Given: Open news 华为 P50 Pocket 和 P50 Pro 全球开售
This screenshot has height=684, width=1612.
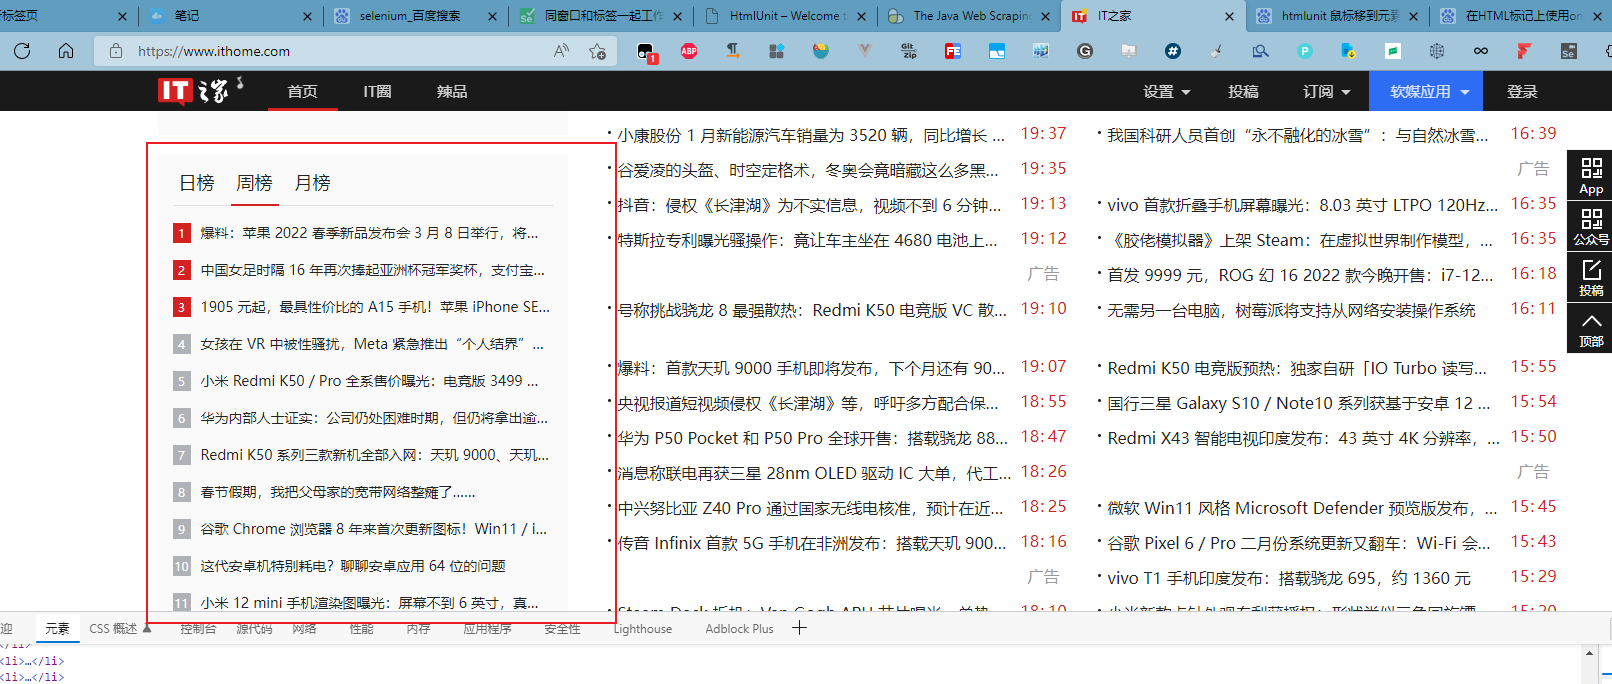Looking at the screenshot, I should tap(813, 438).
